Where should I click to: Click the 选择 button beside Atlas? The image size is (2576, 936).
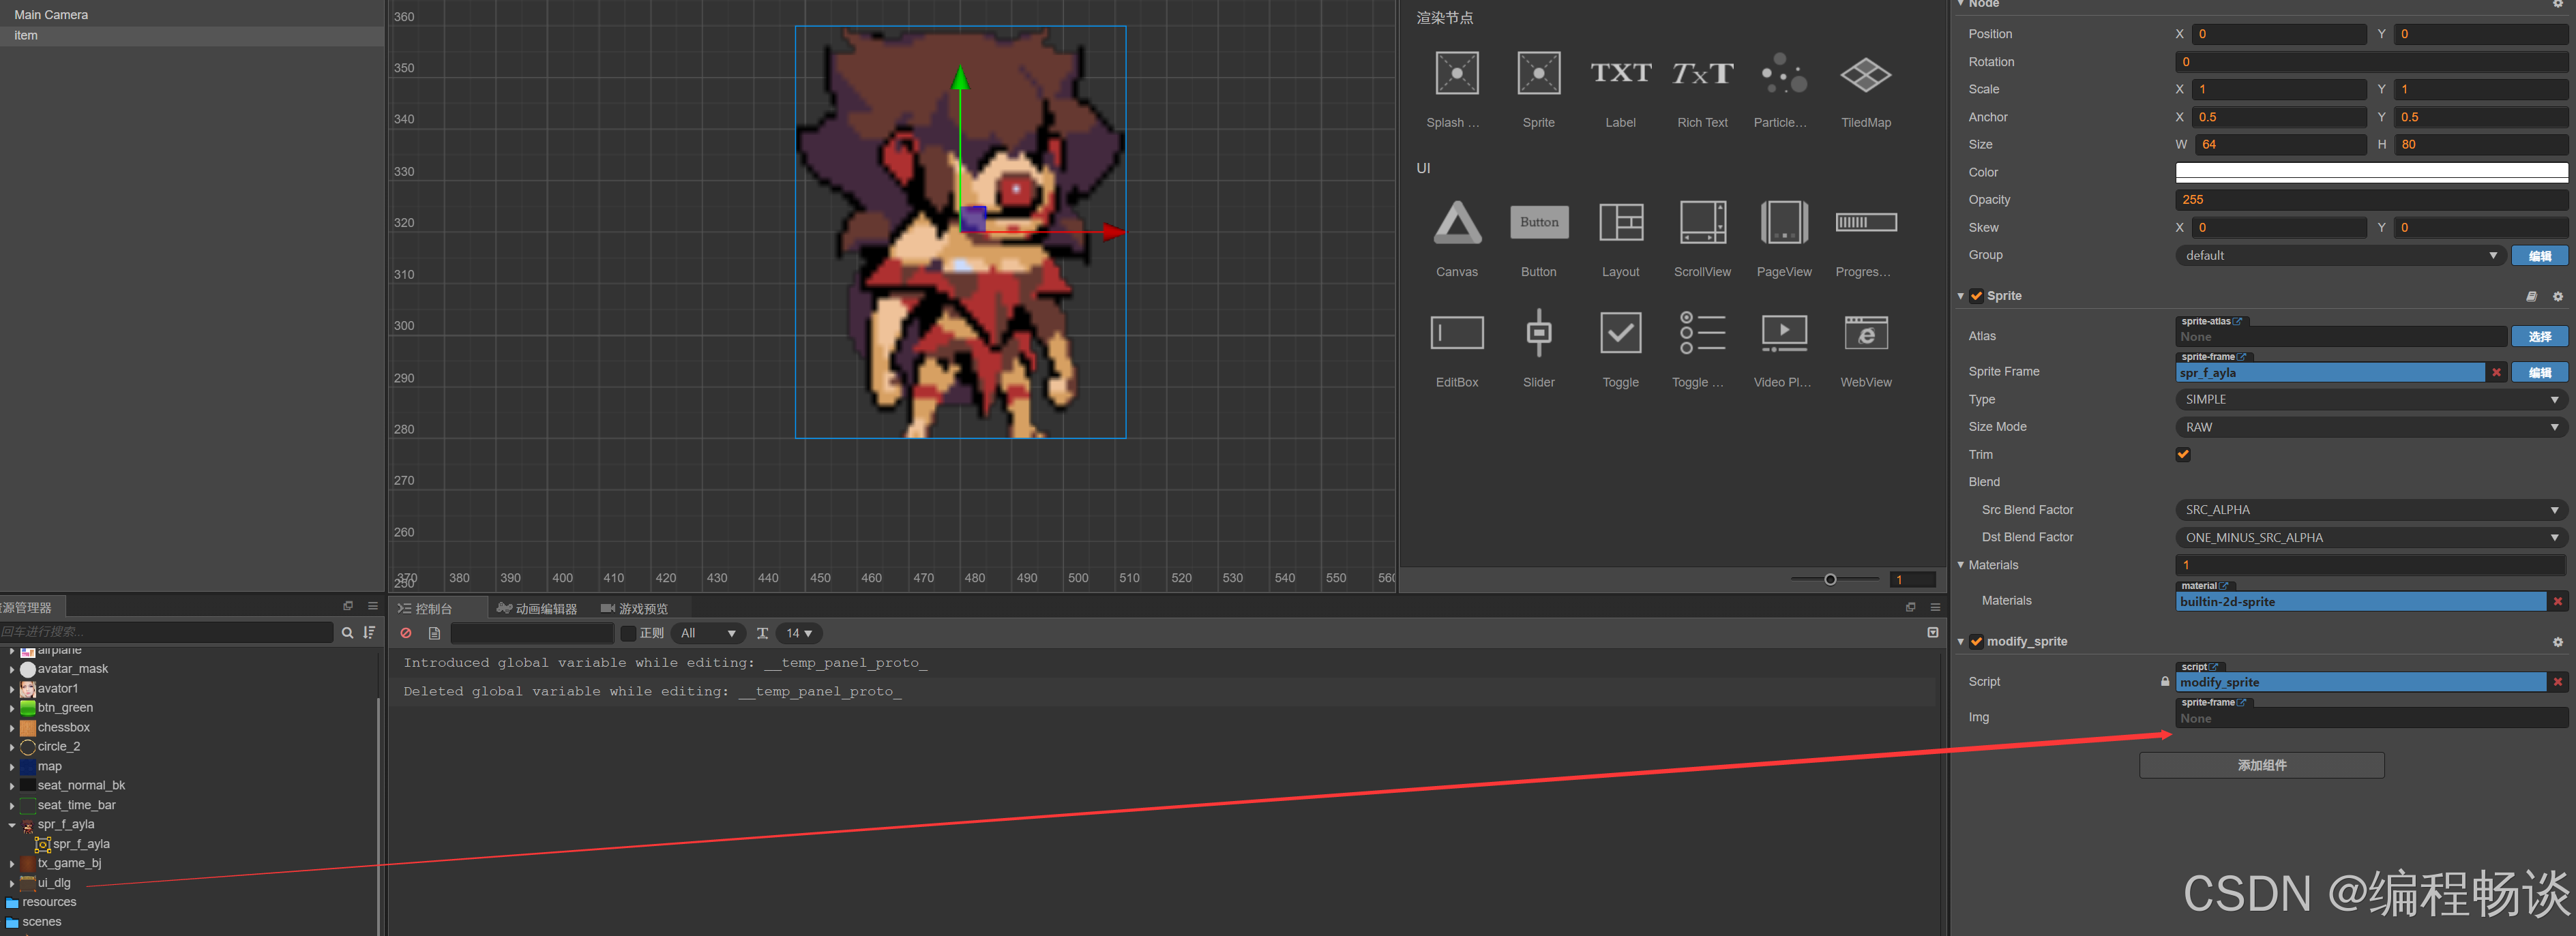coord(2539,337)
